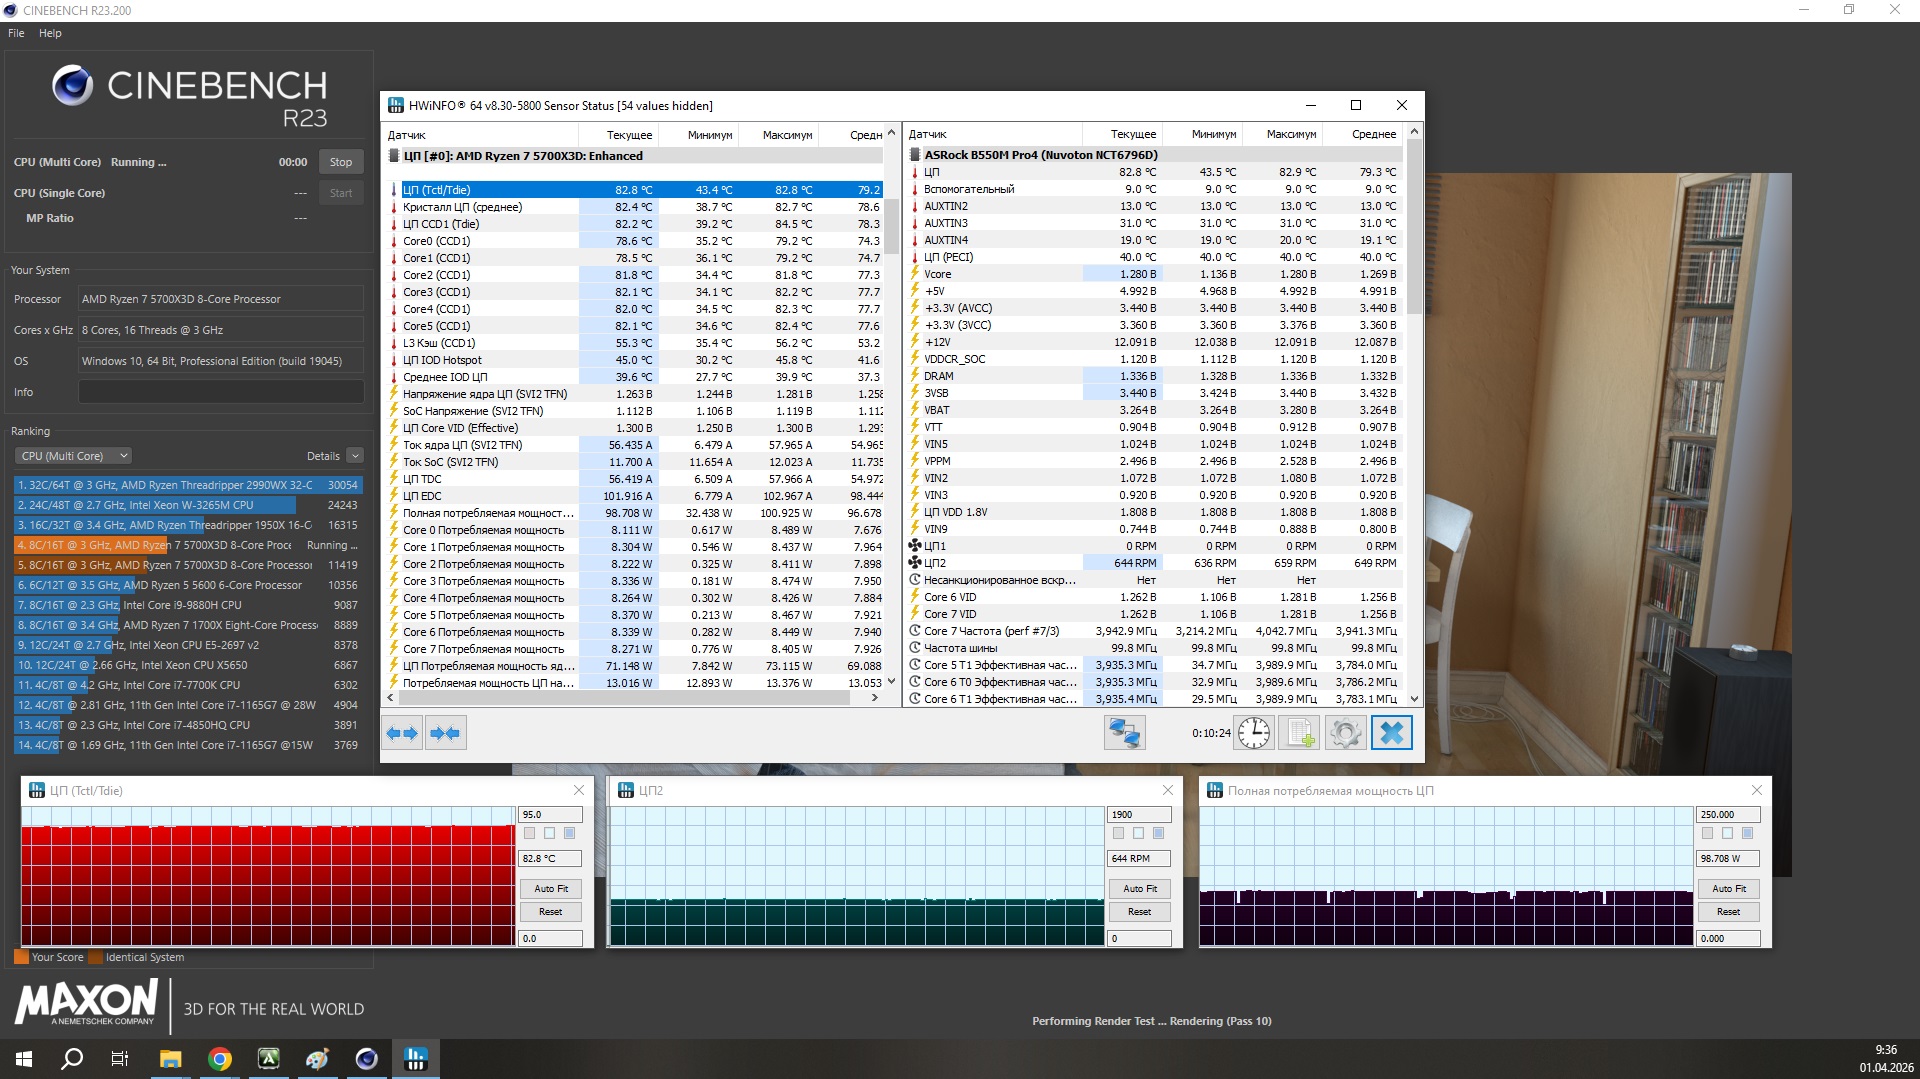Screen dimensions: 1920x1079
Task: Expand the Details arrow in Ranking
Action: (355, 456)
